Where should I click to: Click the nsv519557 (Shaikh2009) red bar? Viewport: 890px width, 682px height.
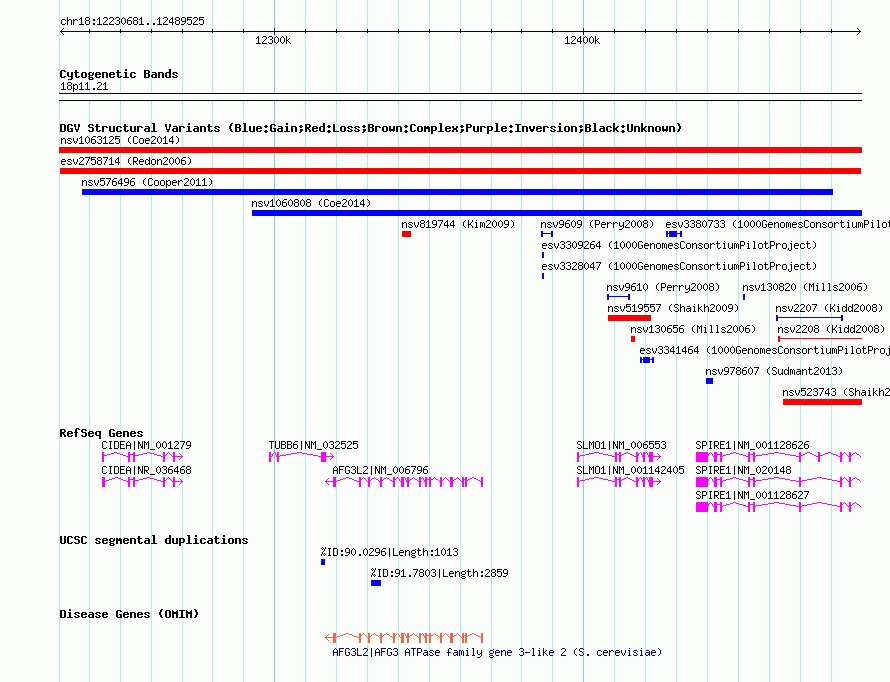coord(629,318)
